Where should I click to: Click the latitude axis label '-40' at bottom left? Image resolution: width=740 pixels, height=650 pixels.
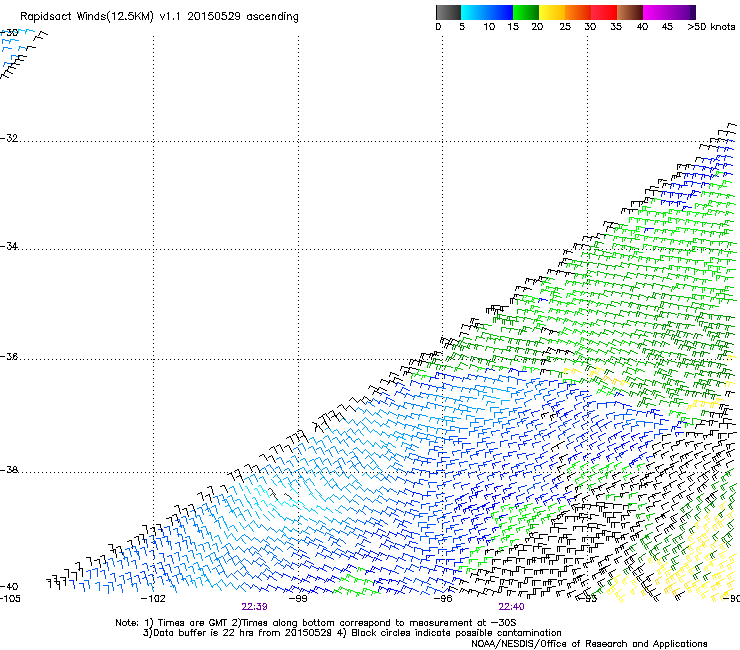pos(9,587)
